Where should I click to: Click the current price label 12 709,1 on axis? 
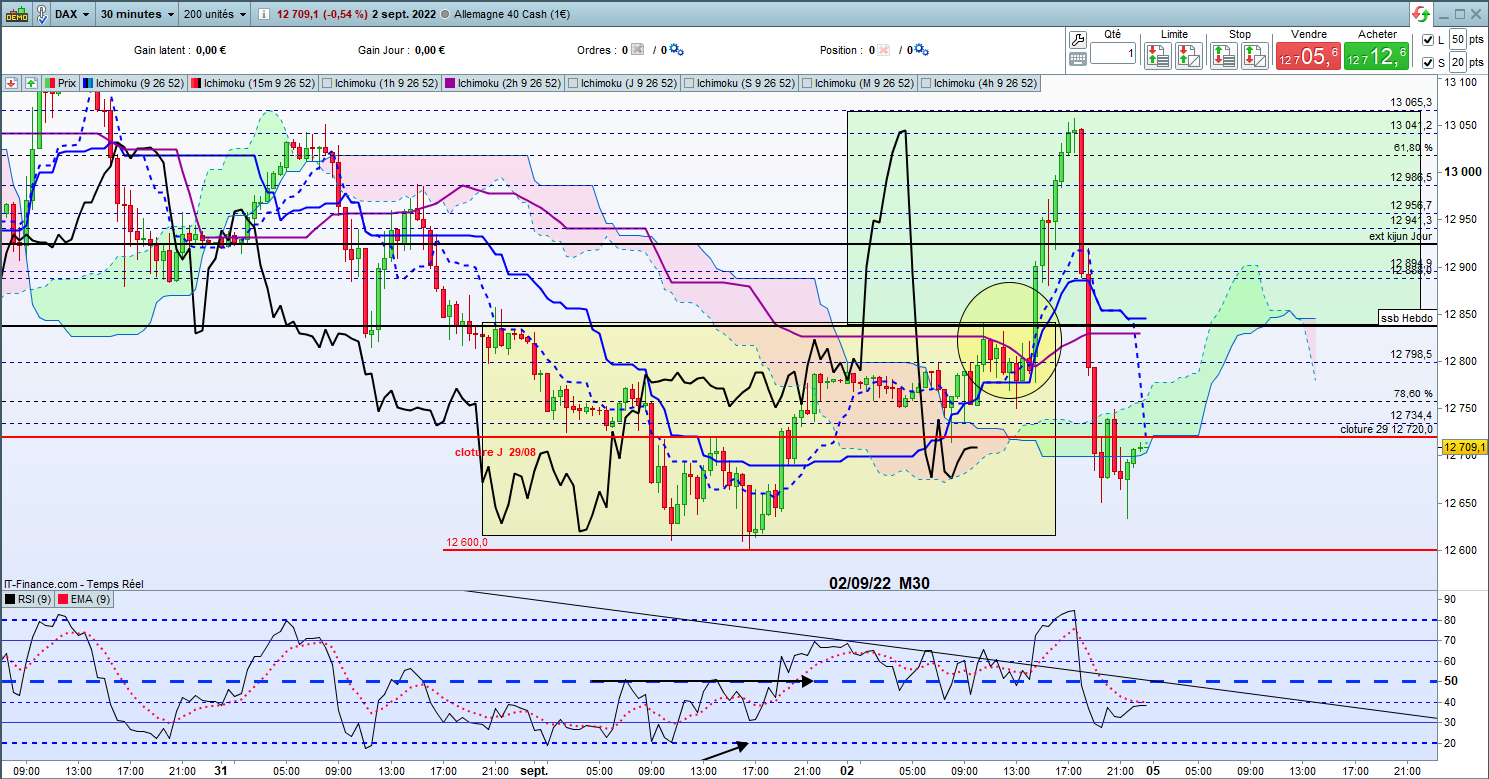pos(1465,447)
